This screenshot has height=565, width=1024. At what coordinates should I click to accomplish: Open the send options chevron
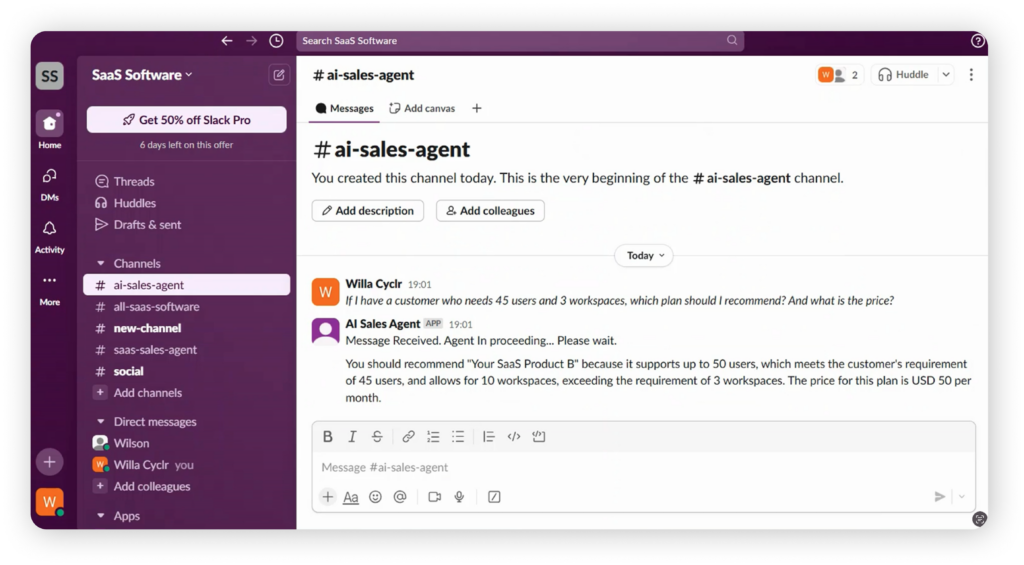point(962,497)
